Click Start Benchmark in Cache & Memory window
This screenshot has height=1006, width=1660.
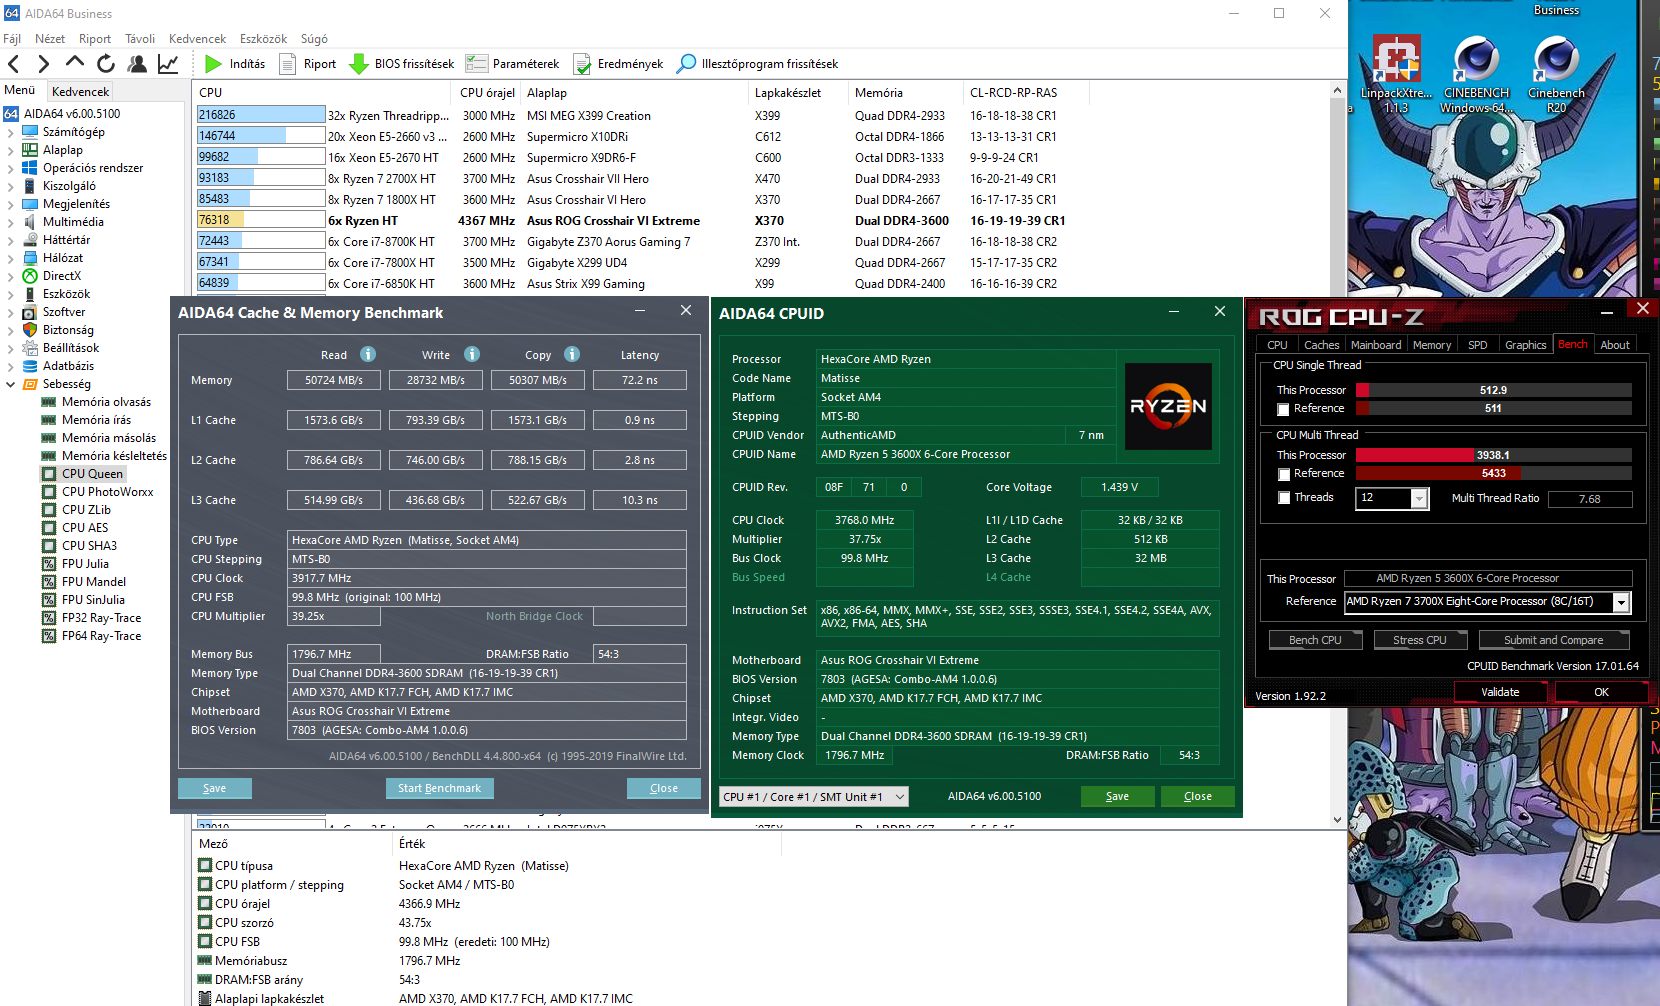point(439,788)
